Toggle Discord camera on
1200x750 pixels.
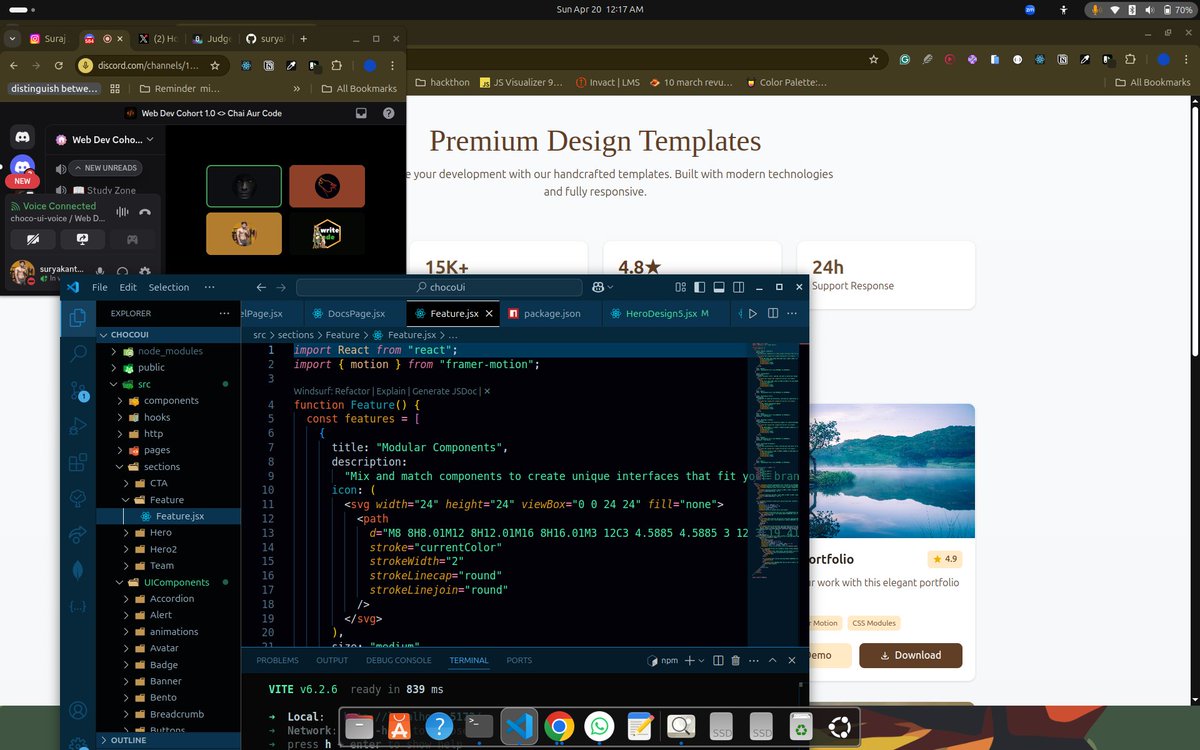pyautogui.click(x=33, y=239)
